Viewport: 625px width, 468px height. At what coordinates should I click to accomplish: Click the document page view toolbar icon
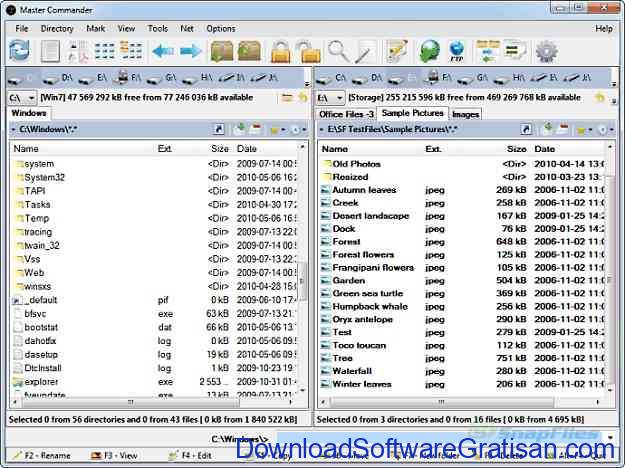[x=50, y=51]
